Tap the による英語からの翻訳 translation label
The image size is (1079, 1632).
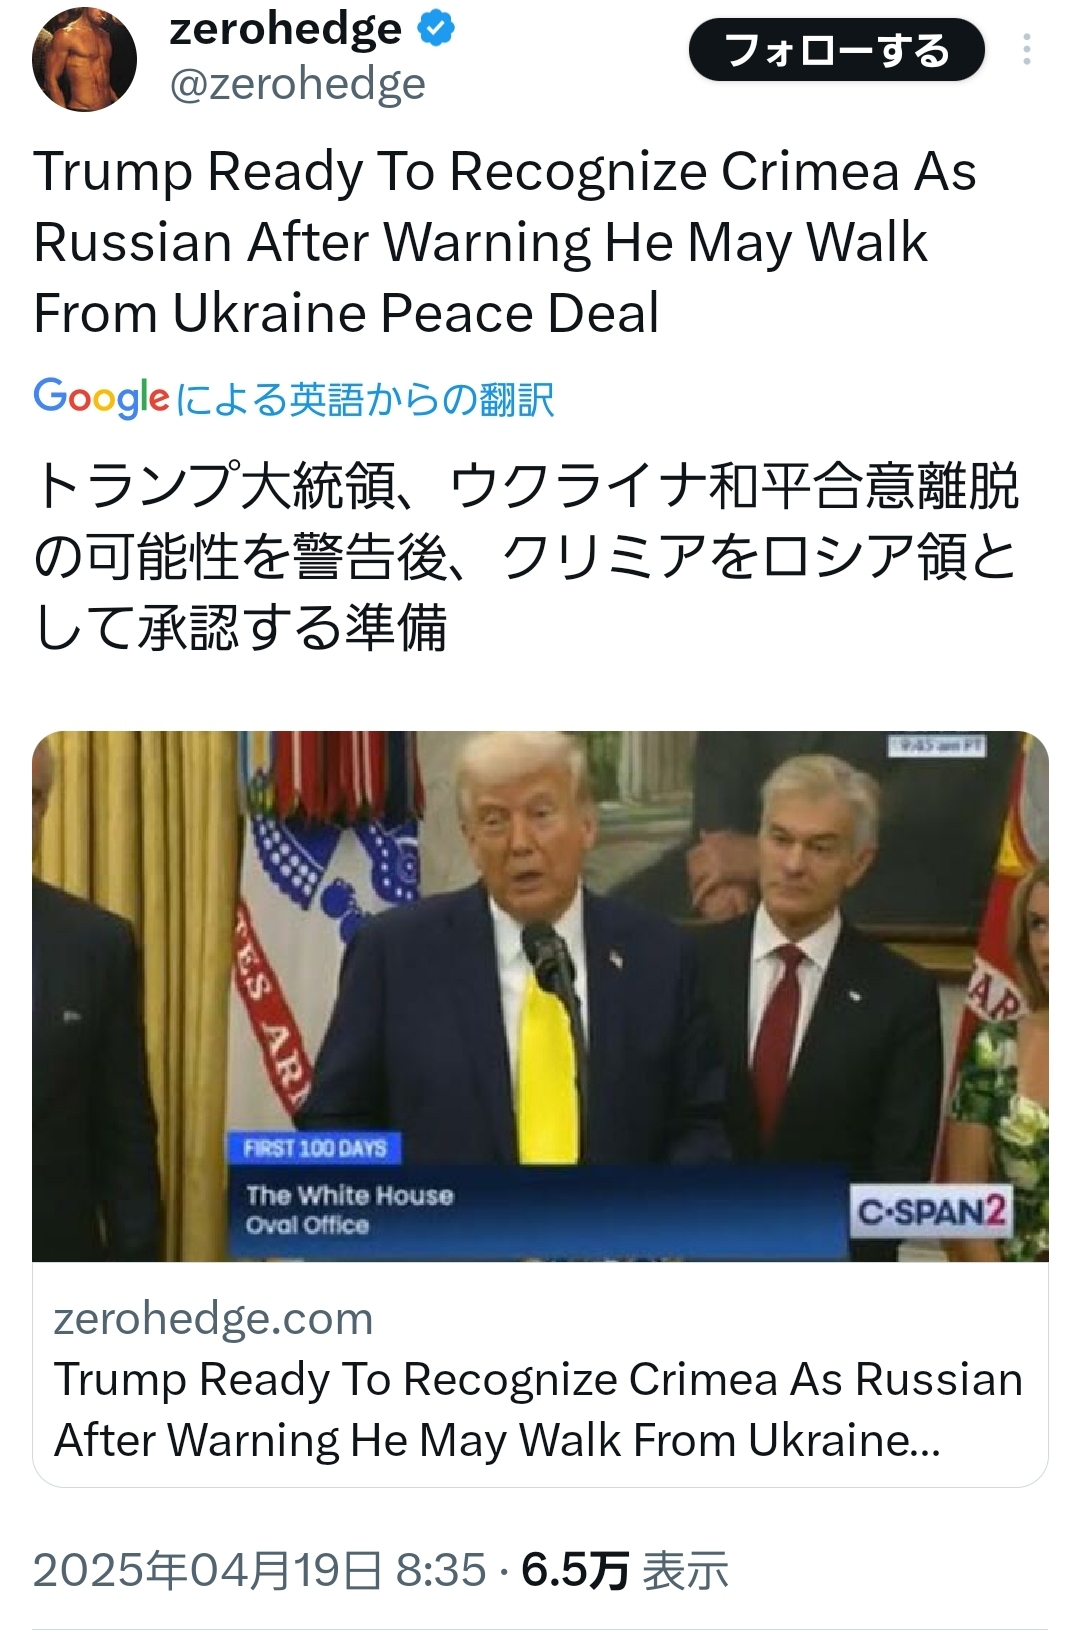point(364,400)
